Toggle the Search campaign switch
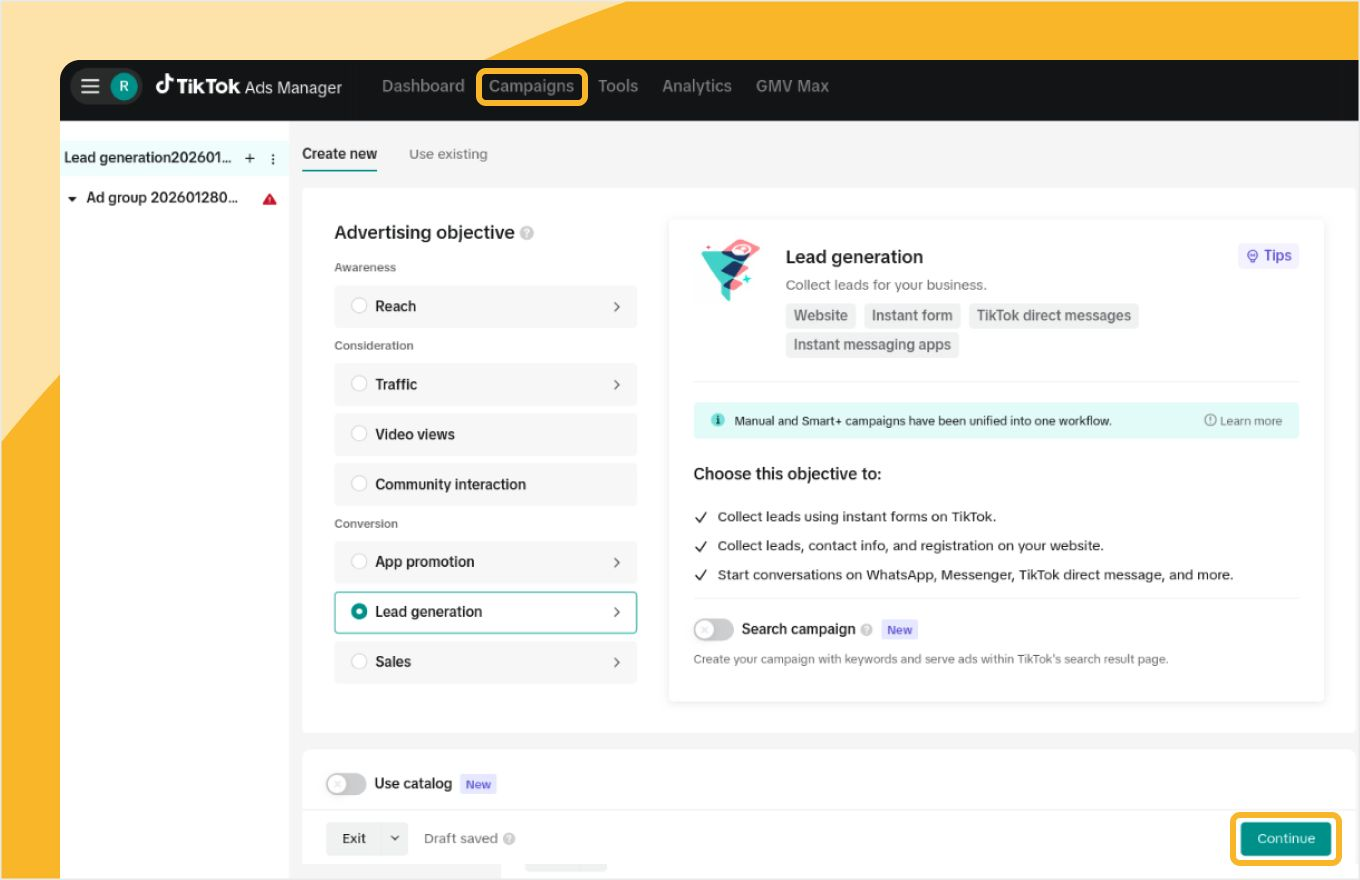The height and width of the screenshot is (880, 1360). 713,629
